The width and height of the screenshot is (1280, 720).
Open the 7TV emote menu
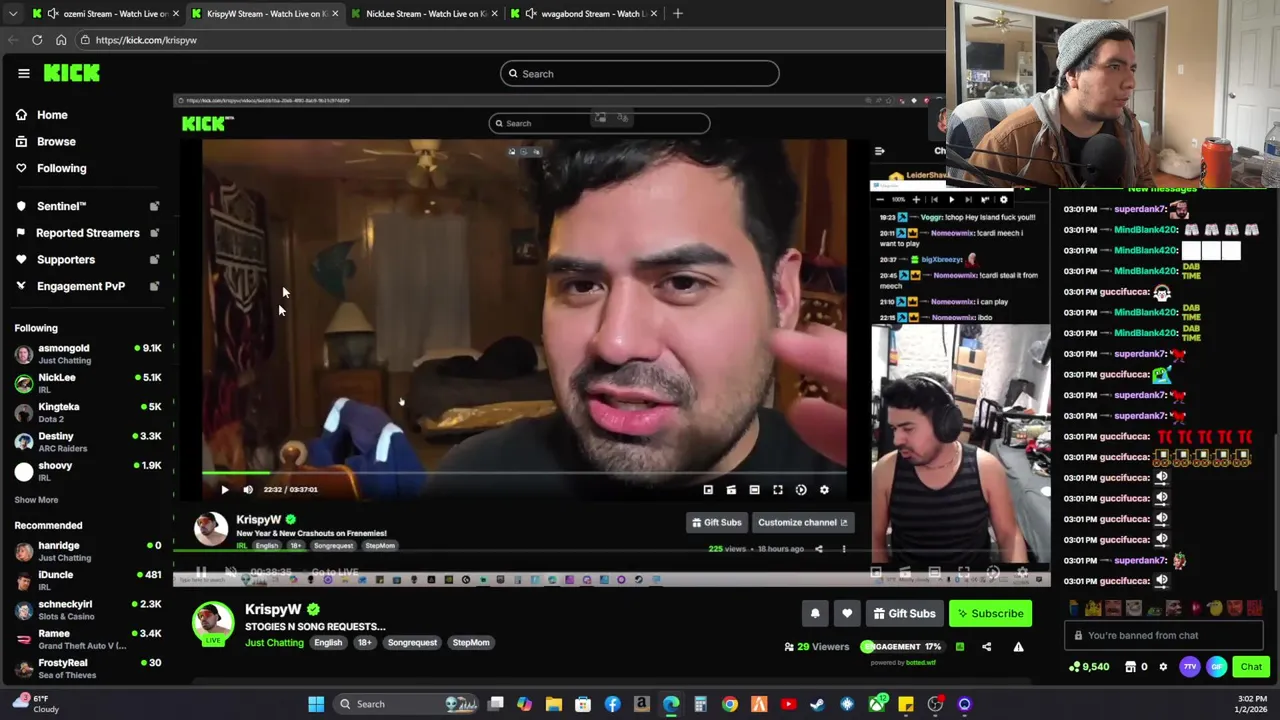pyautogui.click(x=1190, y=667)
